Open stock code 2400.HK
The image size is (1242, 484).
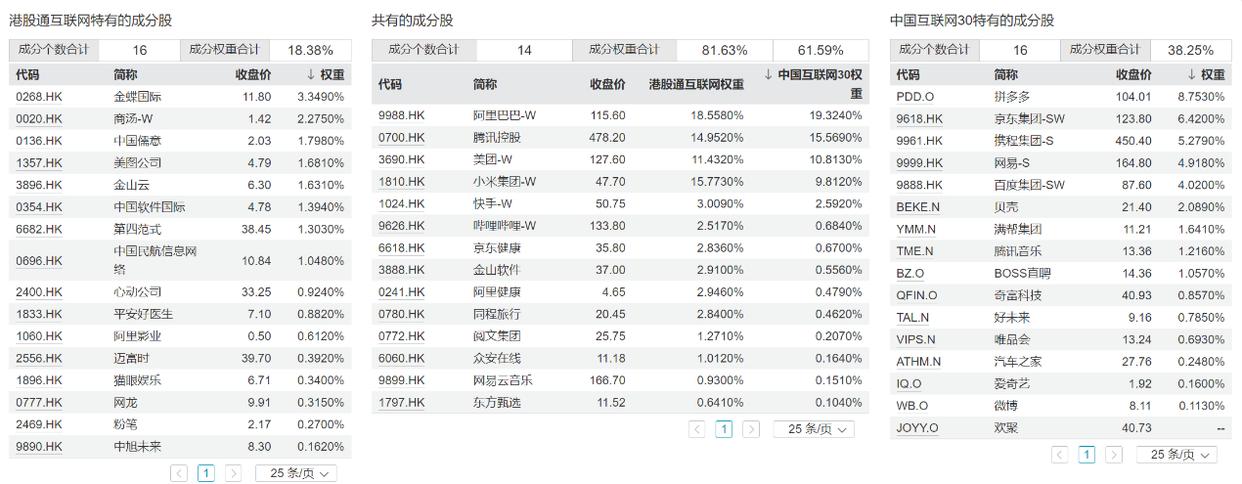click(39, 292)
